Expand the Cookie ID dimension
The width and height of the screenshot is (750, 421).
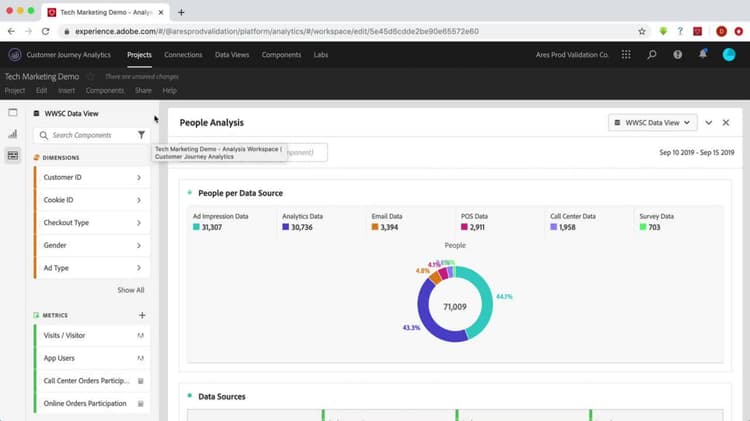tap(139, 200)
